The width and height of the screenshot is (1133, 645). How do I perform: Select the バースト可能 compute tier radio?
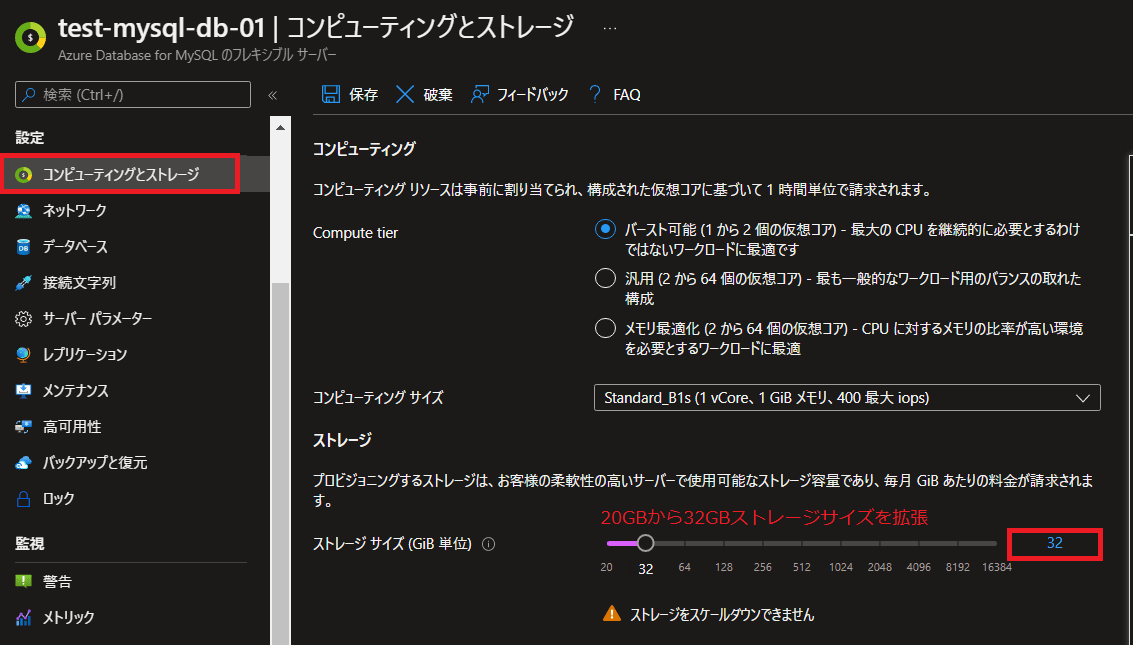pos(605,230)
